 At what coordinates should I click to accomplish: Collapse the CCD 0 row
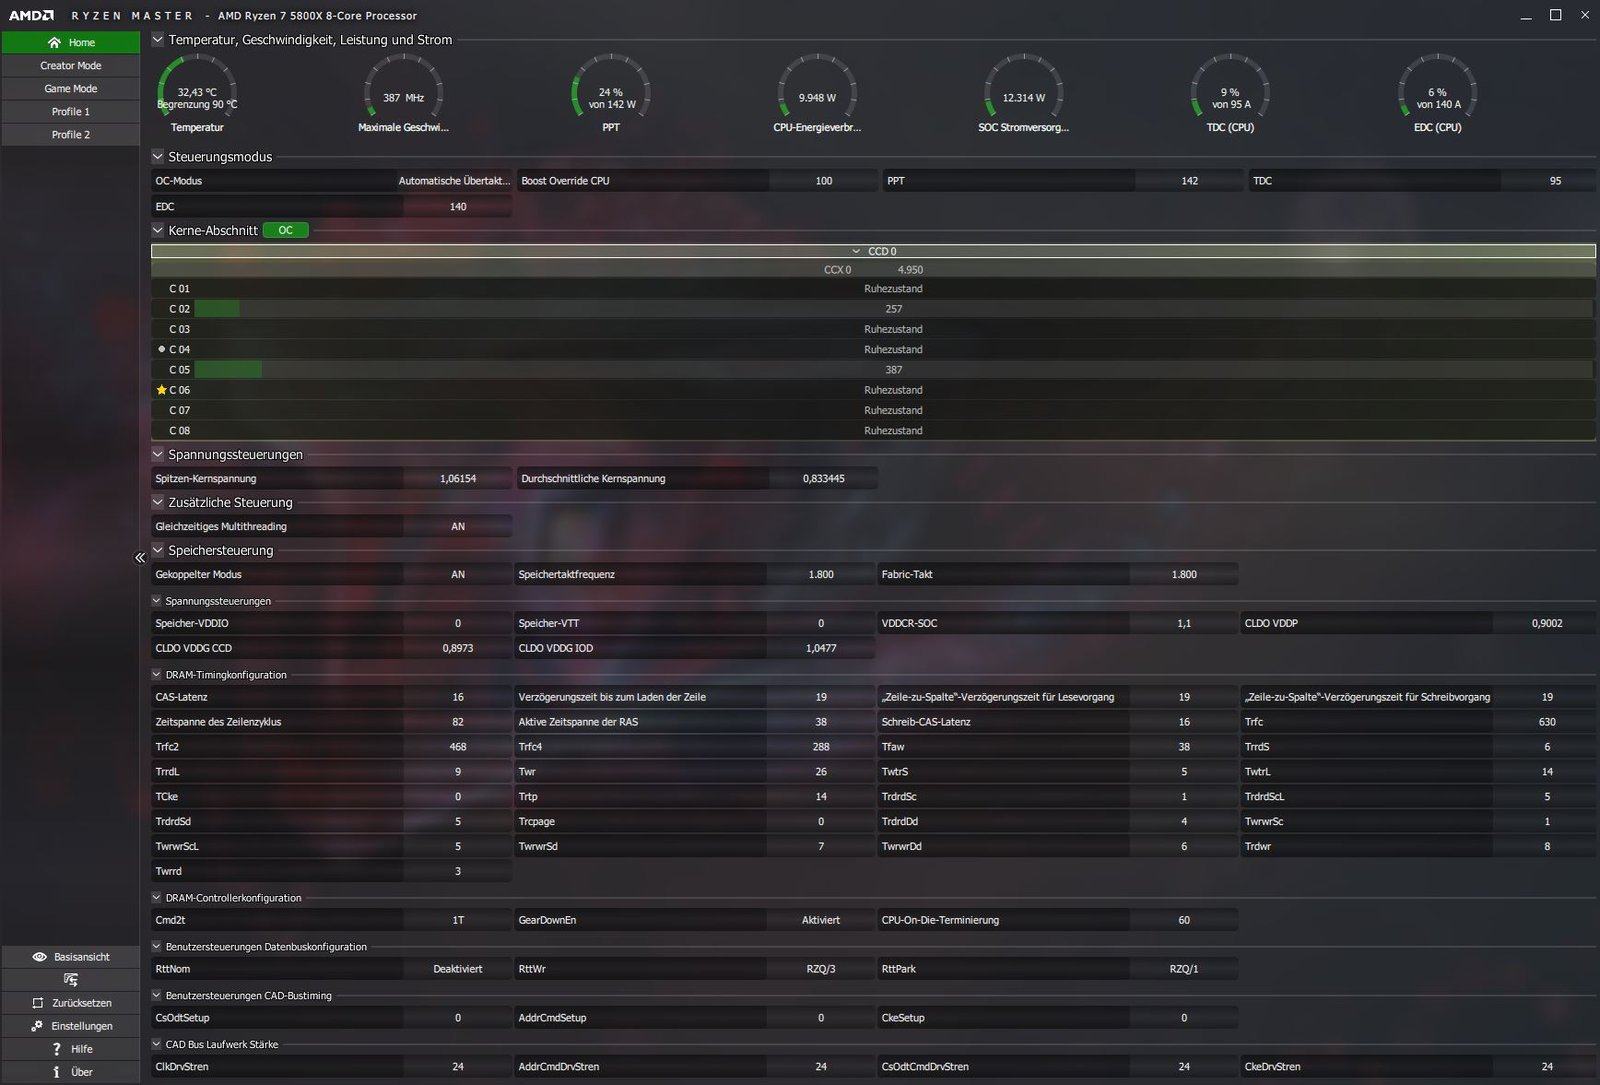(x=856, y=251)
